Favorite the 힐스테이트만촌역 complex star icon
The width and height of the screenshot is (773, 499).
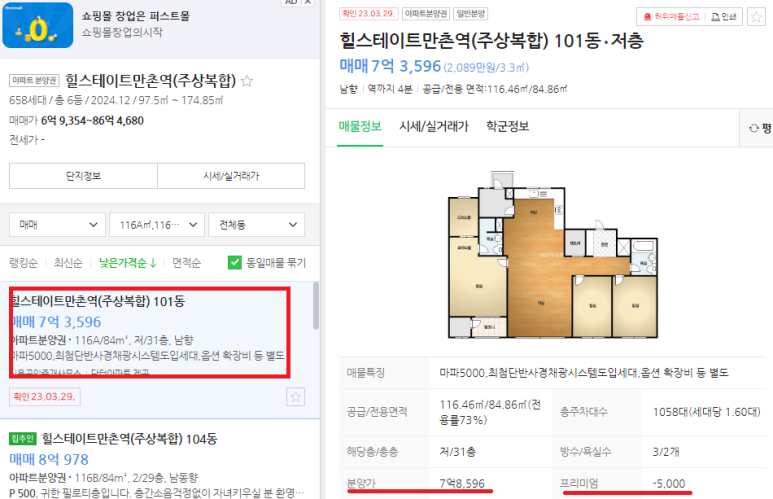(x=247, y=81)
